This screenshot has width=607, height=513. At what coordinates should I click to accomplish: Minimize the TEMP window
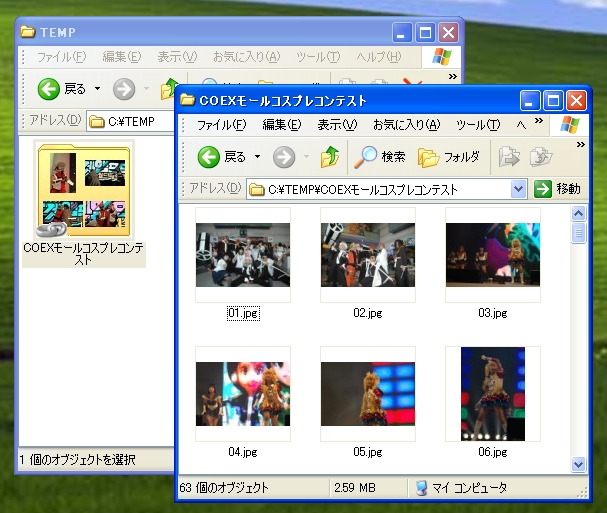[402, 33]
